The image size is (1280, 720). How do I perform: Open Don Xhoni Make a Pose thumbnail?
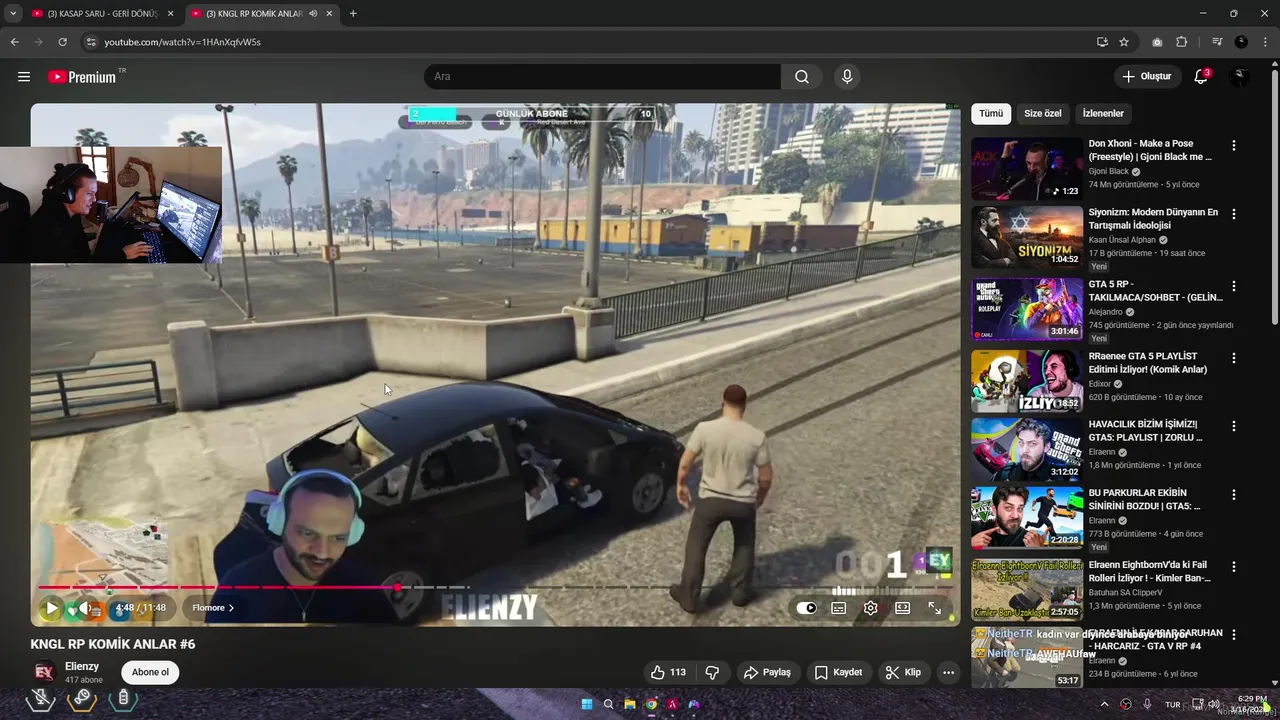[x=1027, y=169]
